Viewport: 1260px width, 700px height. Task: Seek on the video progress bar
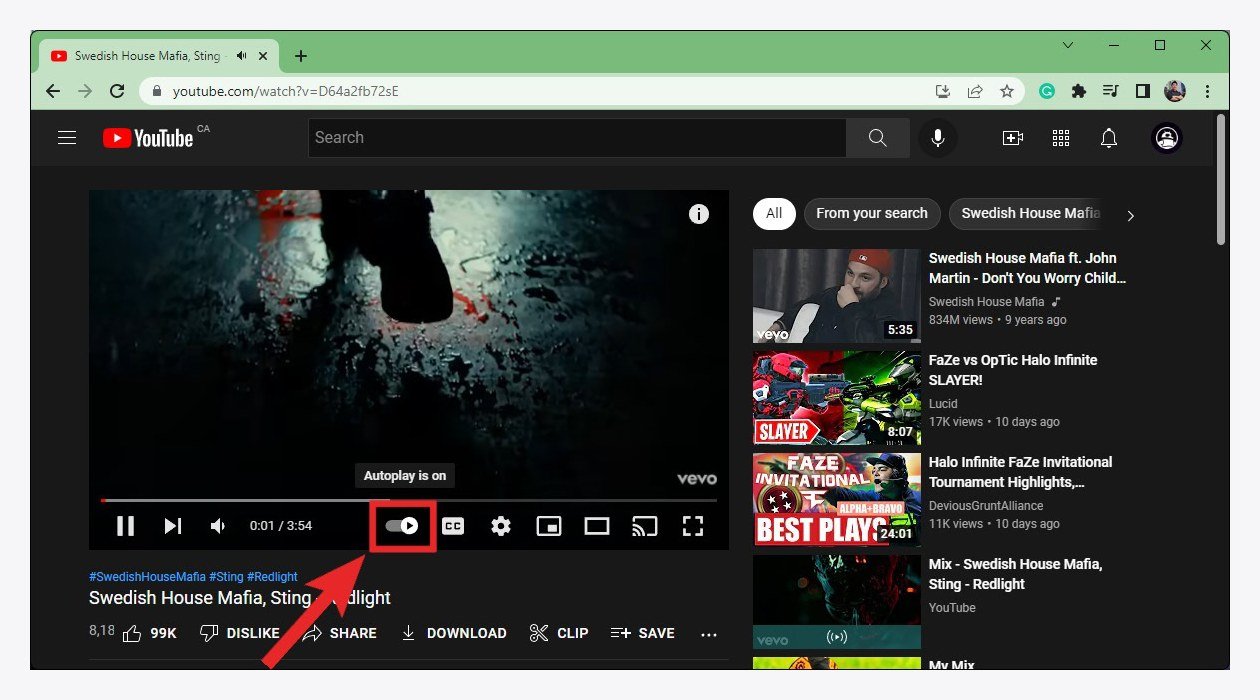409,500
